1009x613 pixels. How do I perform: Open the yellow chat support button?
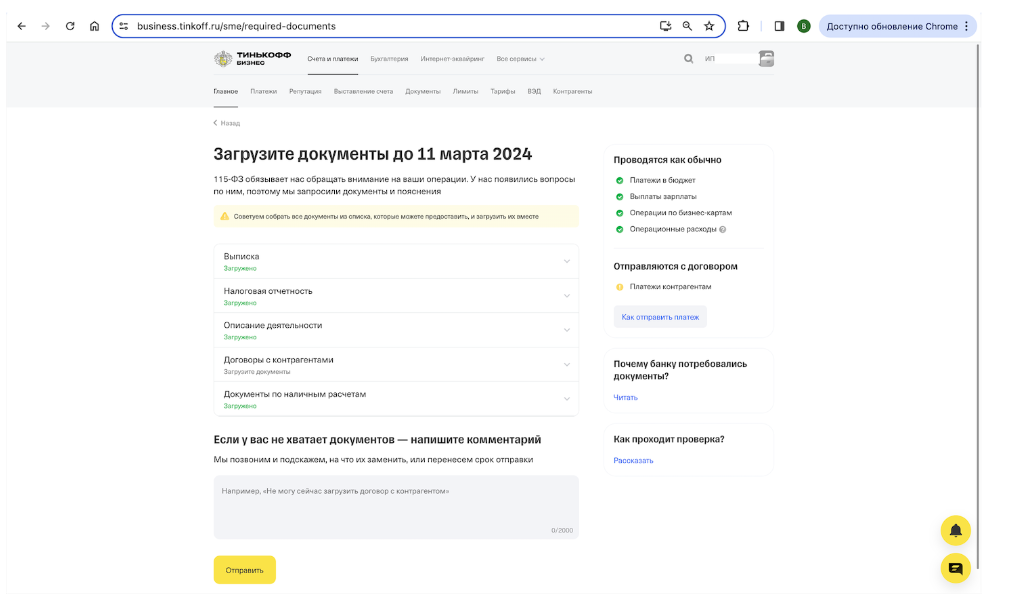click(x=956, y=569)
